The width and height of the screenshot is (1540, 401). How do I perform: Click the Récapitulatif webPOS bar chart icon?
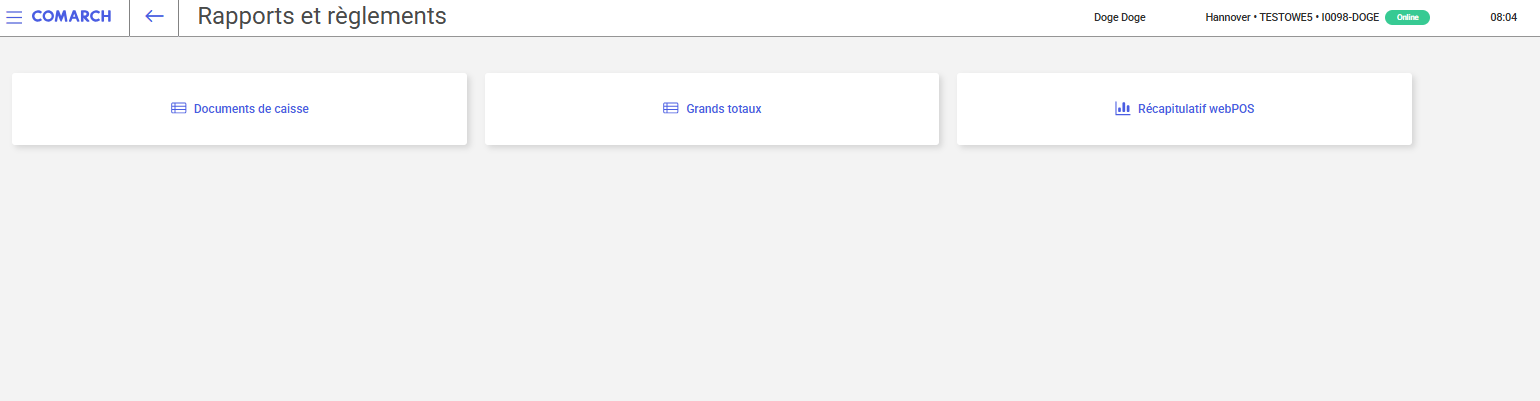1123,108
